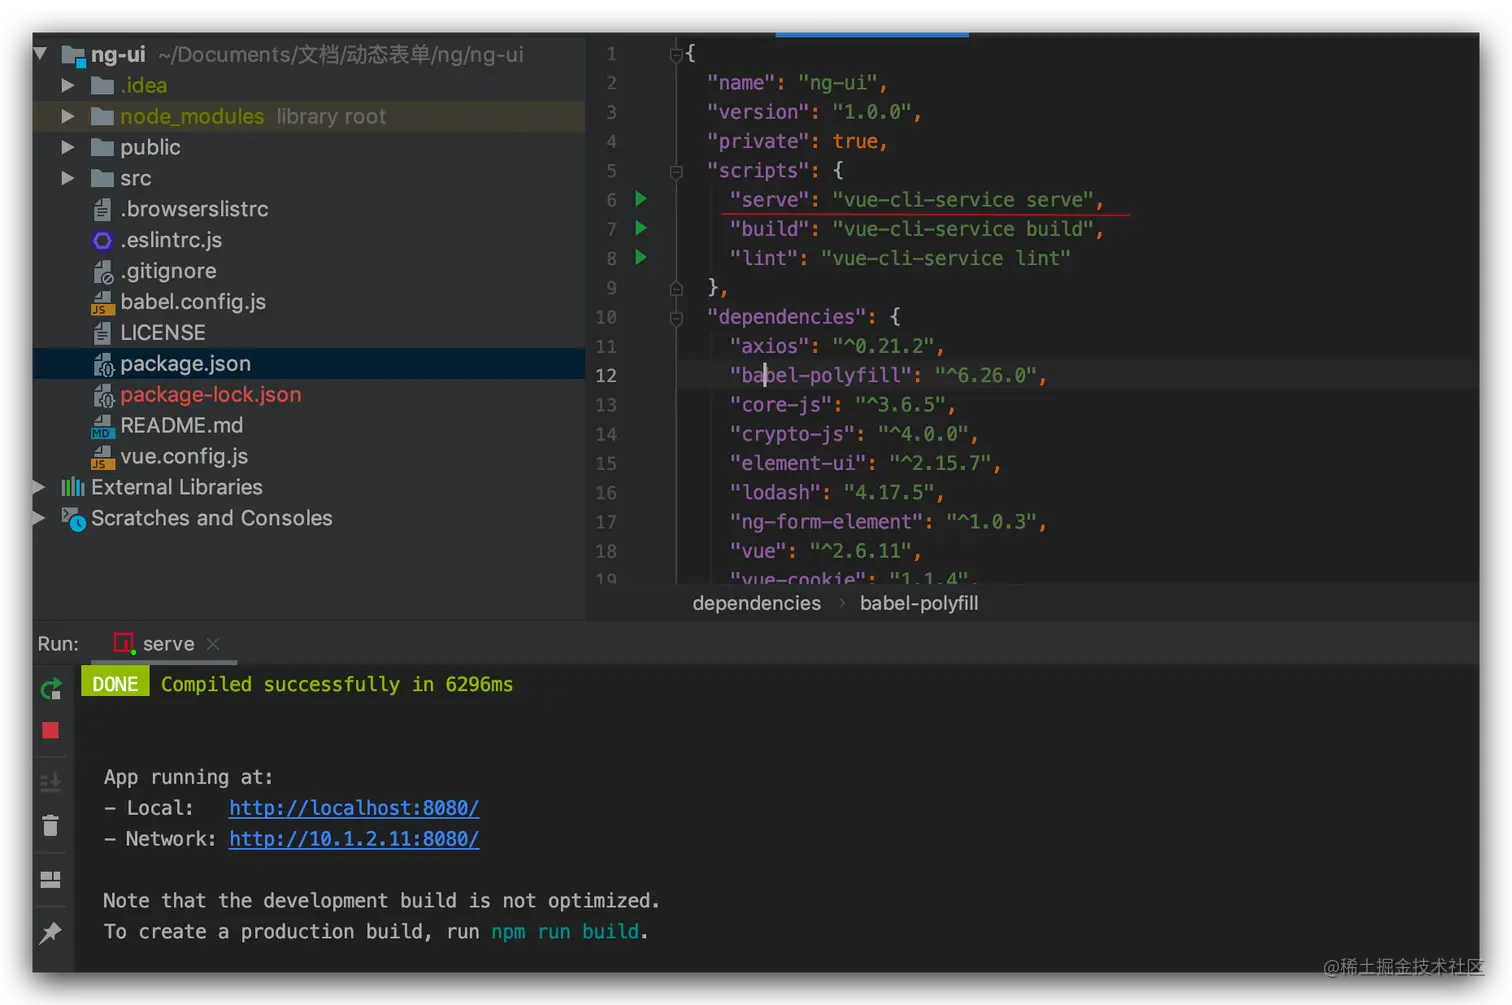Screen dimensions: 1512x1005
Task: Run the lint script gutter arrow
Action: pyautogui.click(x=641, y=257)
